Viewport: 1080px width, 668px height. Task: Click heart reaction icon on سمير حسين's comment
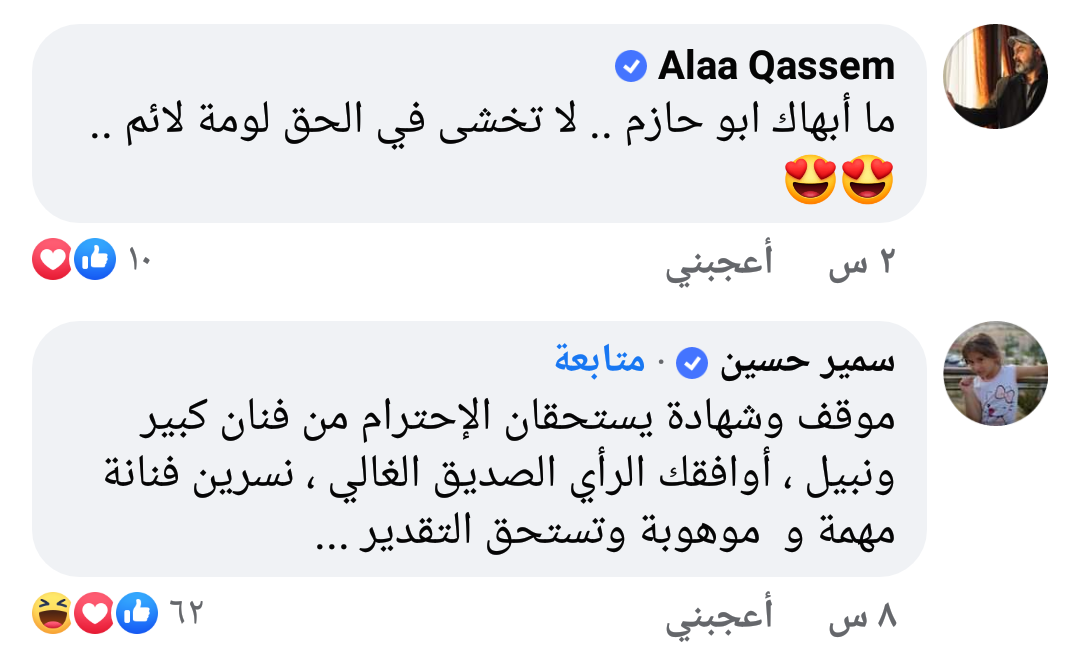pyautogui.click(x=94, y=612)
